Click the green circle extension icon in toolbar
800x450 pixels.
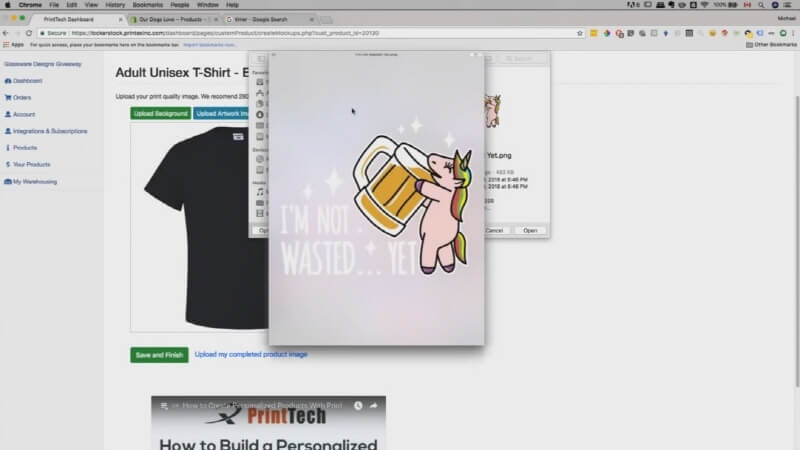(783, 33)
